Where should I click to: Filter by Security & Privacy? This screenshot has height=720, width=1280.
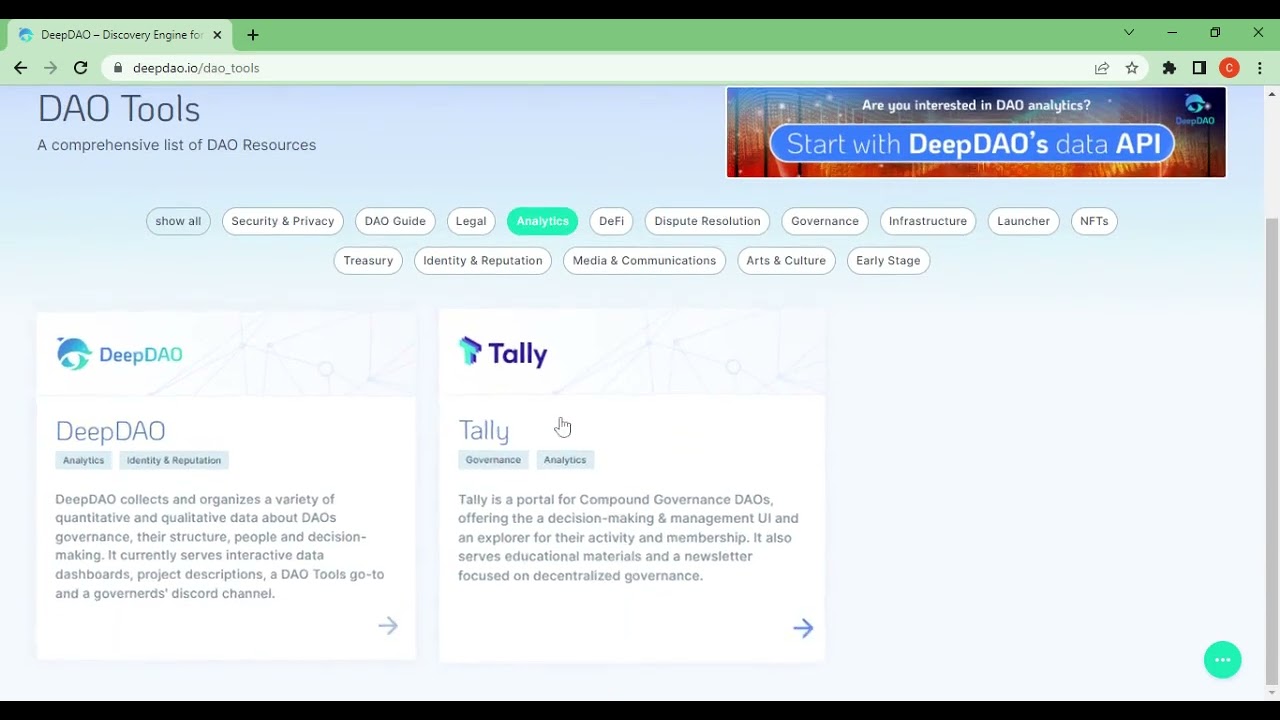[x=283, y=221]
